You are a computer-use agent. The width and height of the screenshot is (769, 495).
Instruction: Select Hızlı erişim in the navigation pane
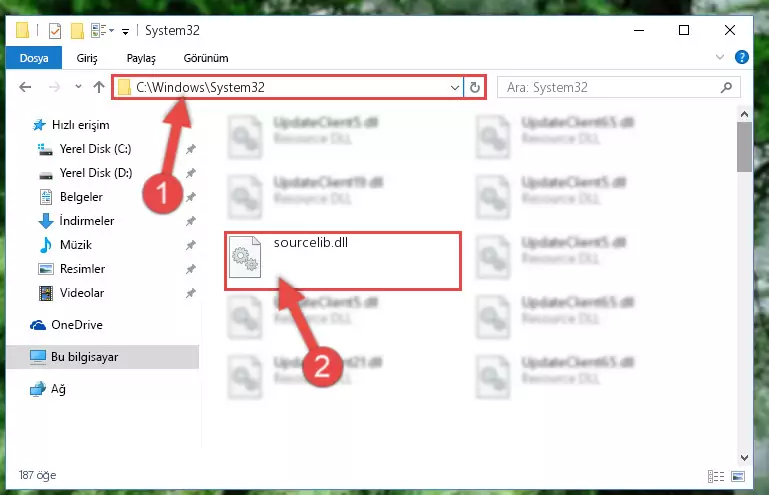(80, 125)
